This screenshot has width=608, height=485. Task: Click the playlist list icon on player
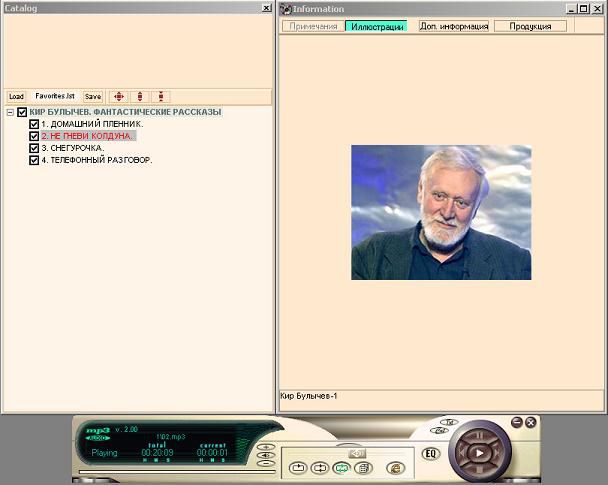point(363,468)
